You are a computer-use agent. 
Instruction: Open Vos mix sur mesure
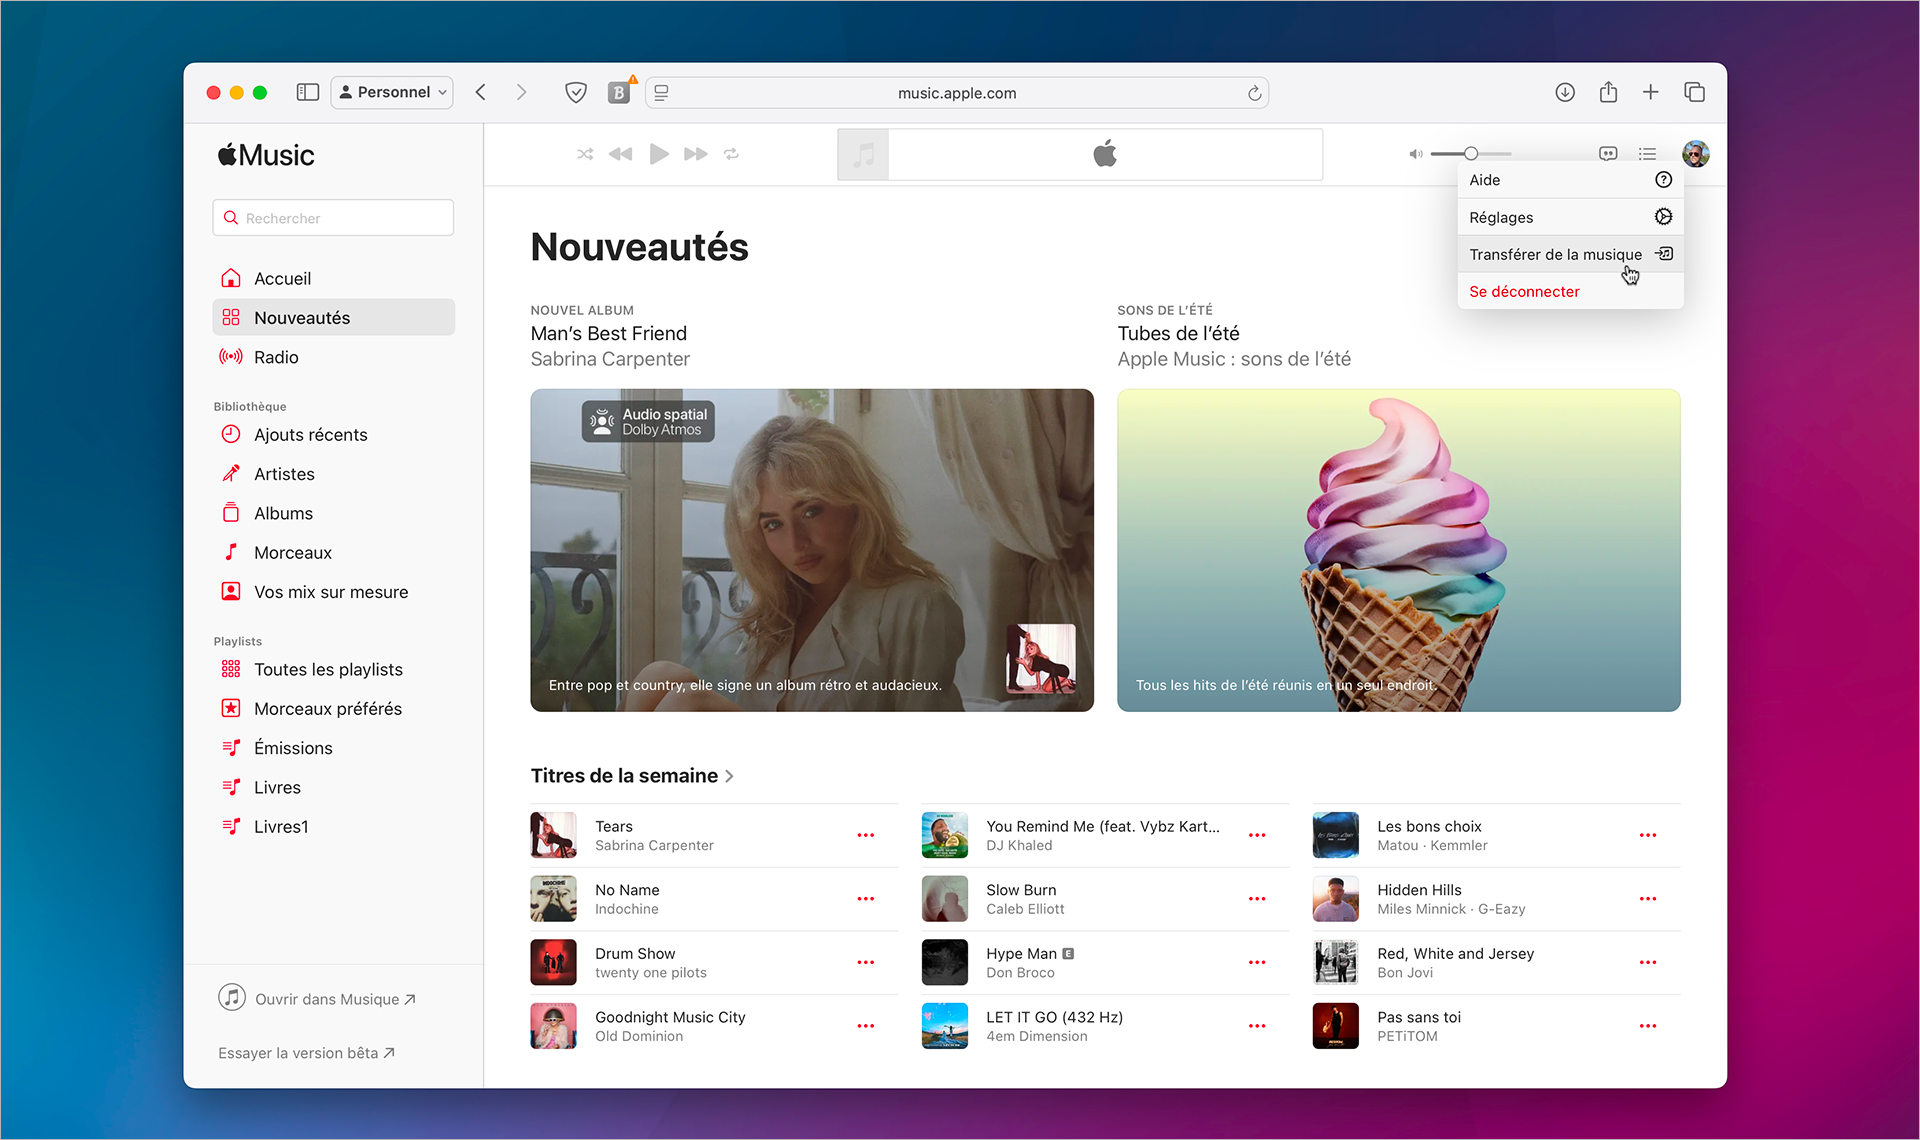333,592
